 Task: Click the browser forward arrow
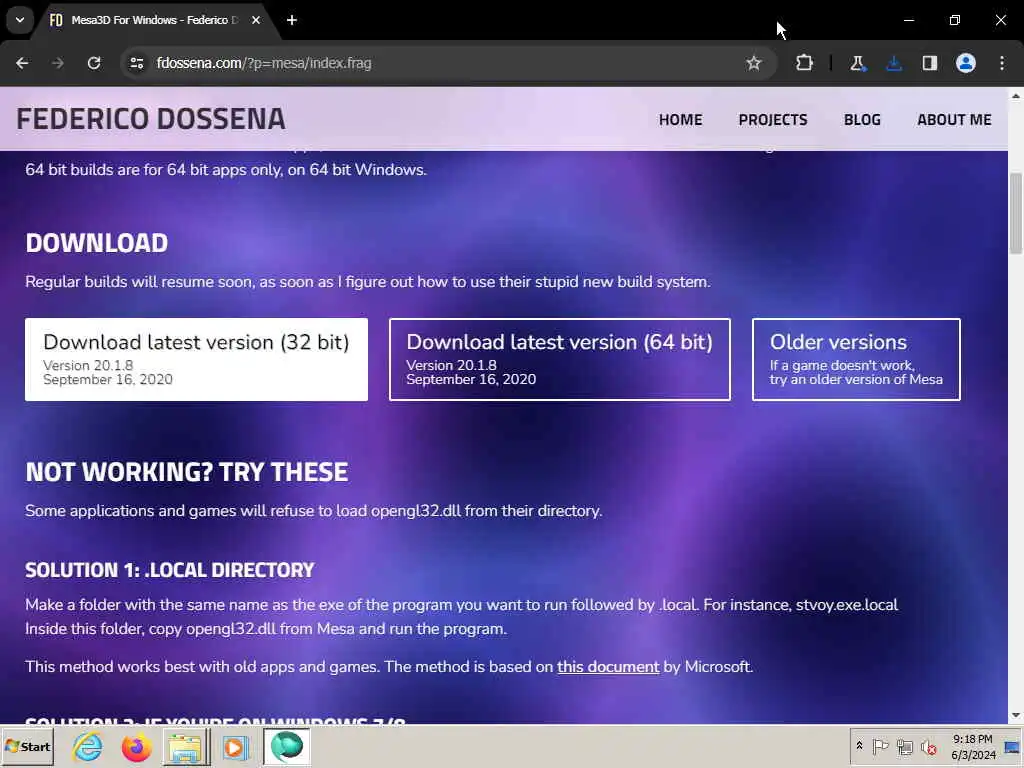[58, 63]
